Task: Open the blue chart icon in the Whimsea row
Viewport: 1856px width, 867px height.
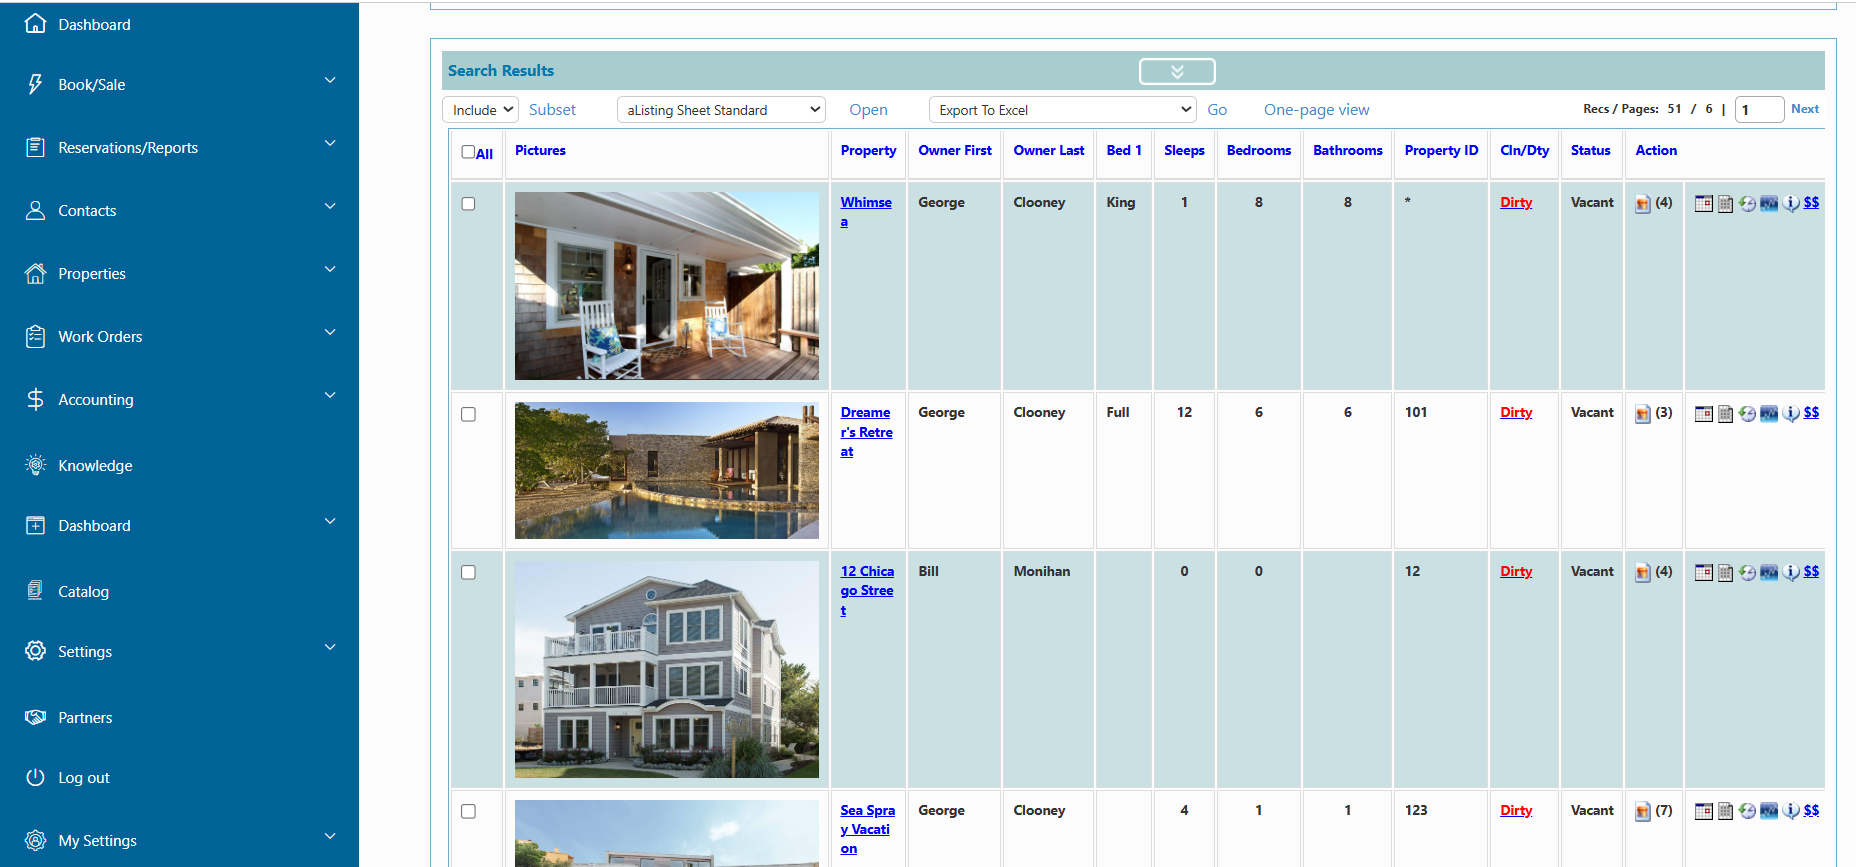Action: pyautogui.click(x=1769, y=204)
